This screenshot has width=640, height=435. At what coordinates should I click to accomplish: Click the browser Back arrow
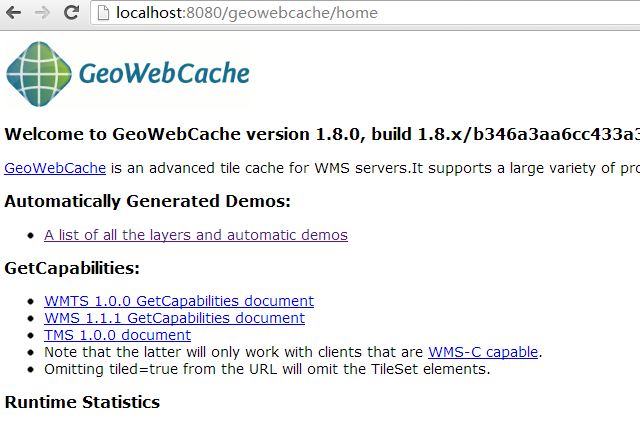point(13,13)
